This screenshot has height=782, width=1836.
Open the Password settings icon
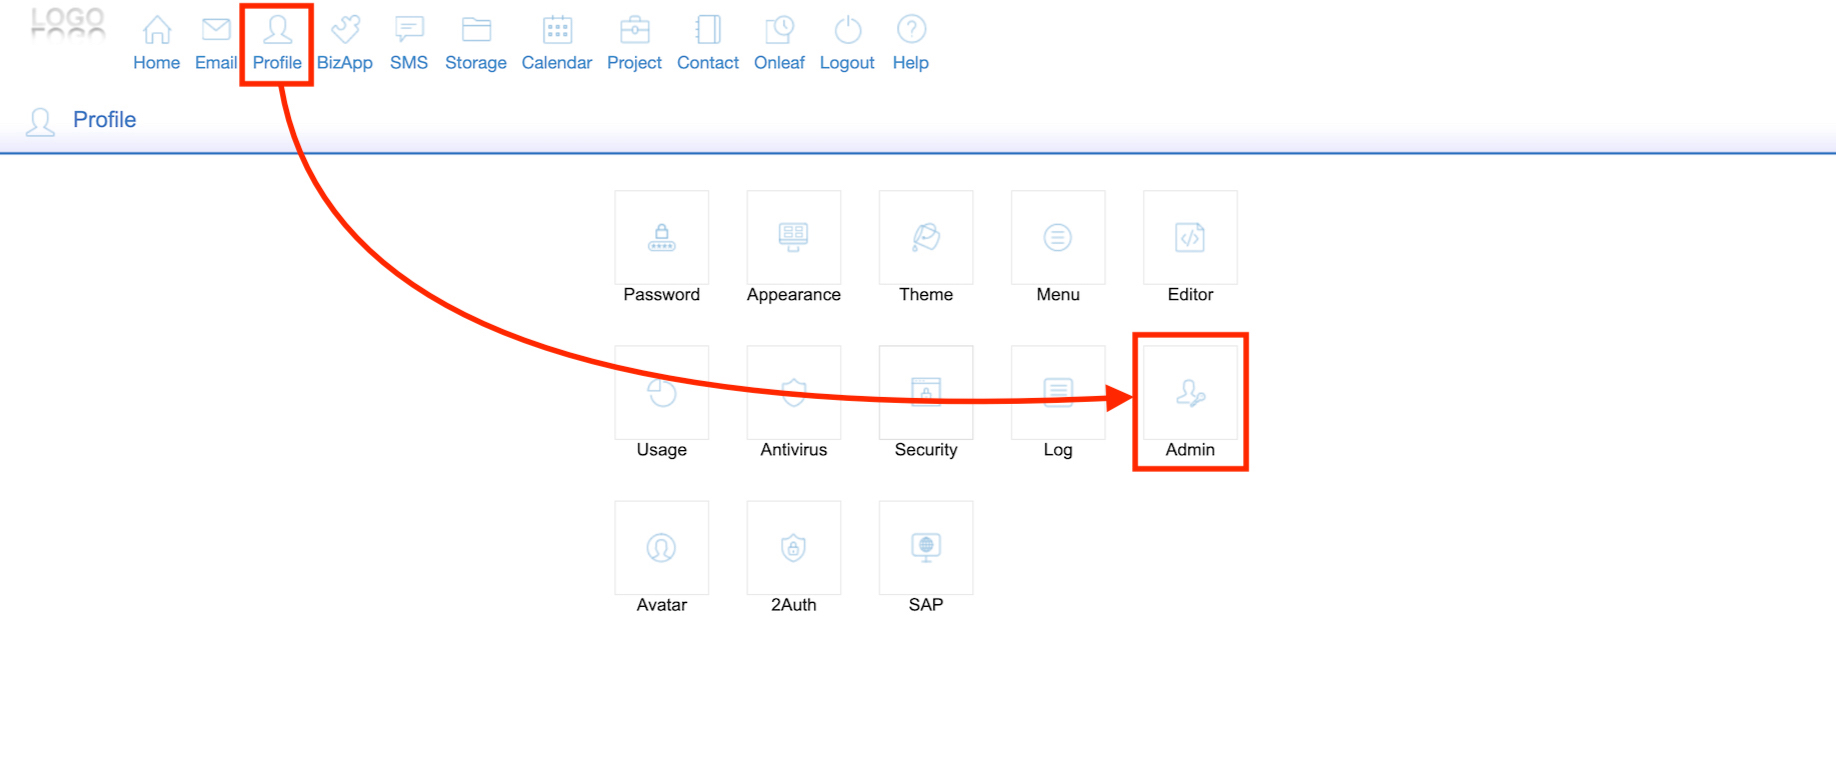coord(661,238)
